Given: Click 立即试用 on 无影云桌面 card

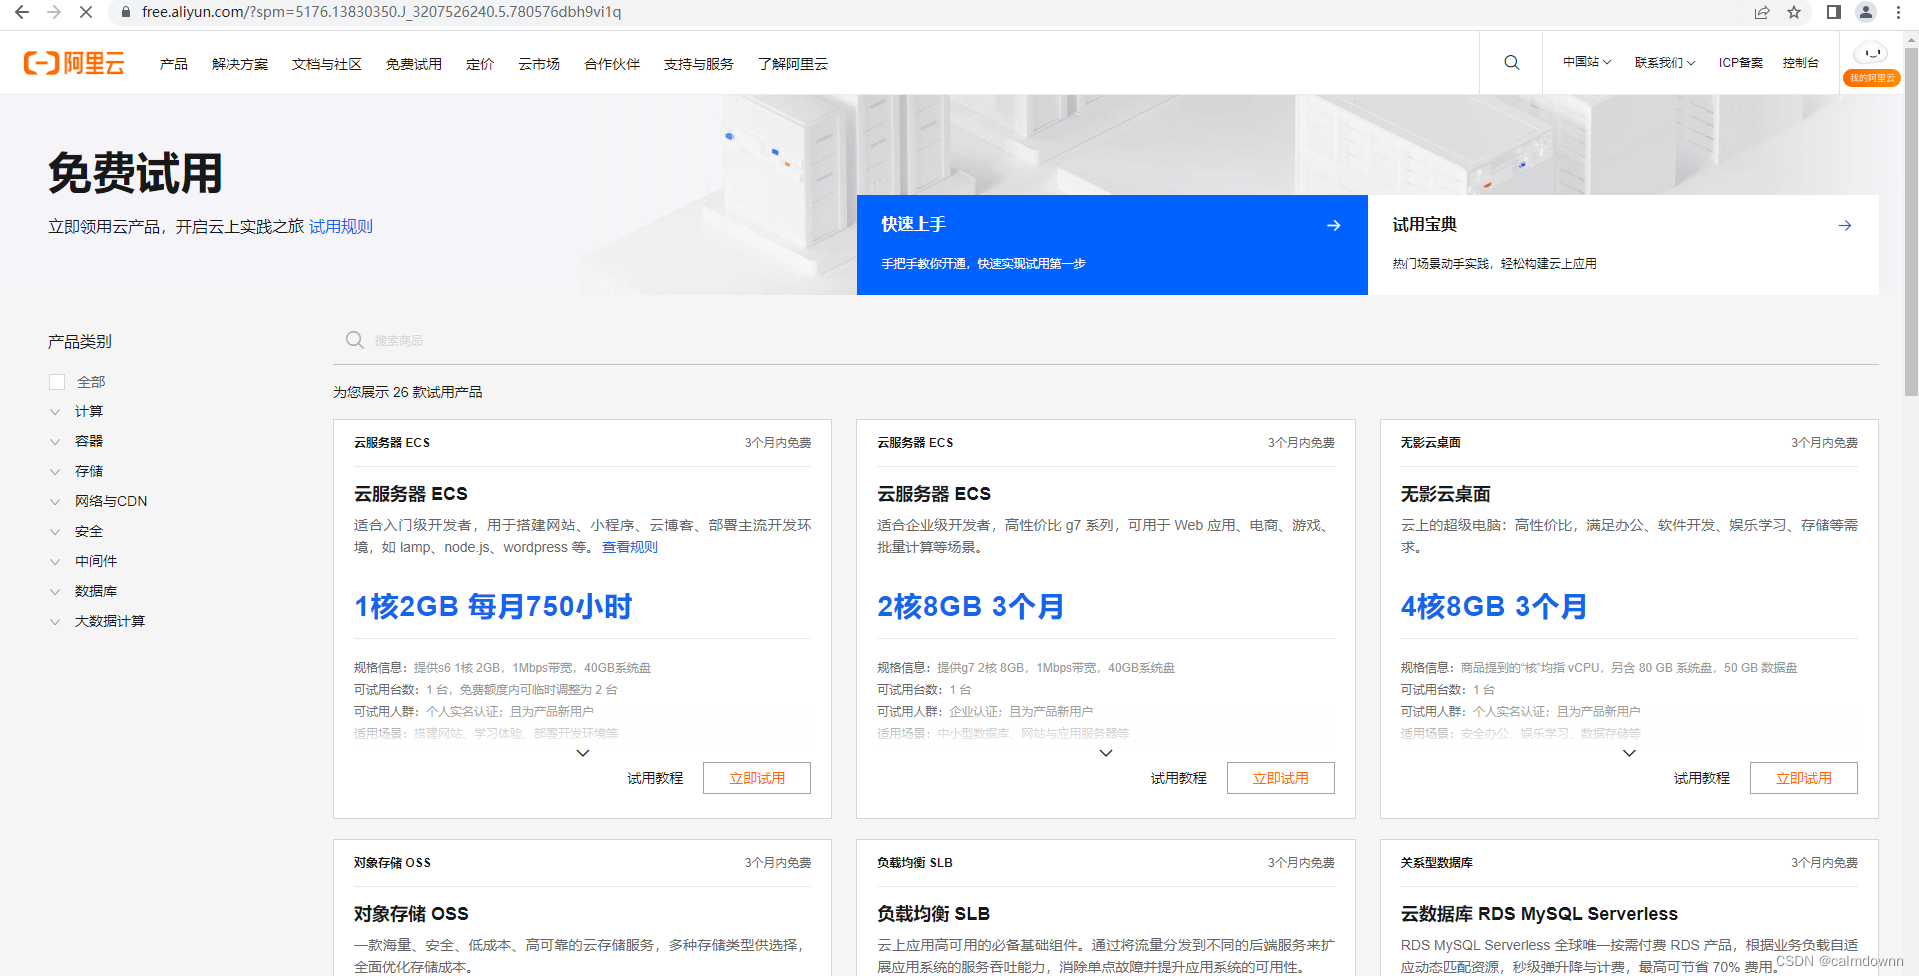Looking at the screenshot, I should coord(1804,778).
